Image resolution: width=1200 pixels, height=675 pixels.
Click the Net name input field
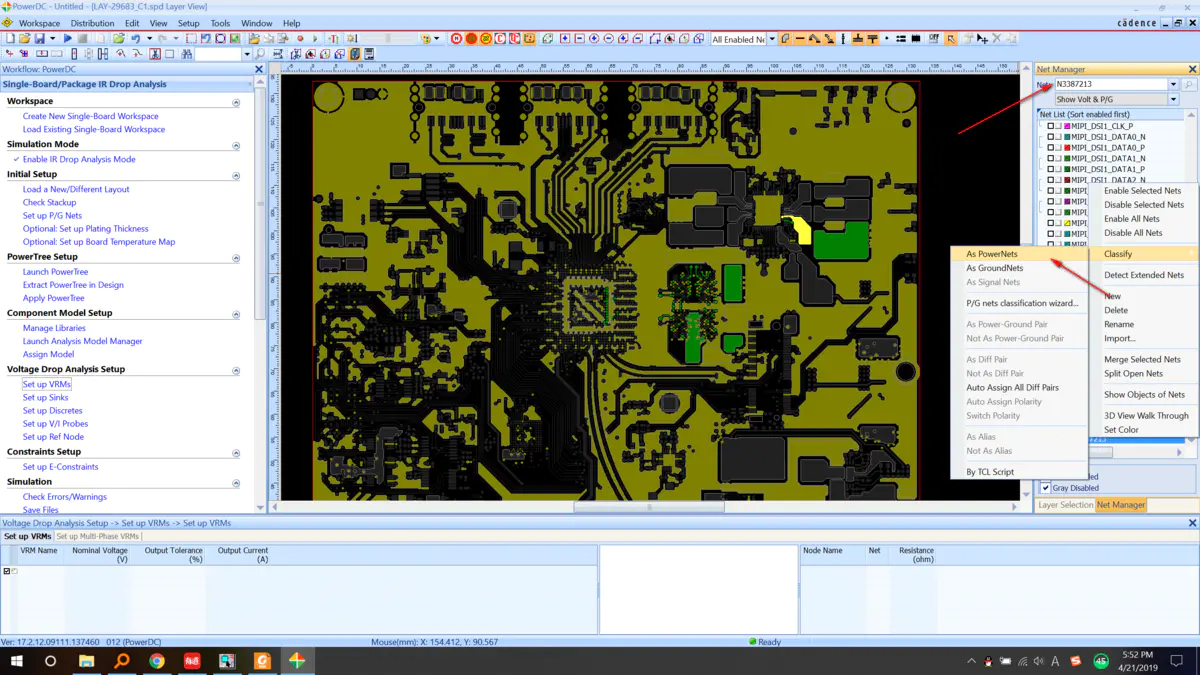1111,85
